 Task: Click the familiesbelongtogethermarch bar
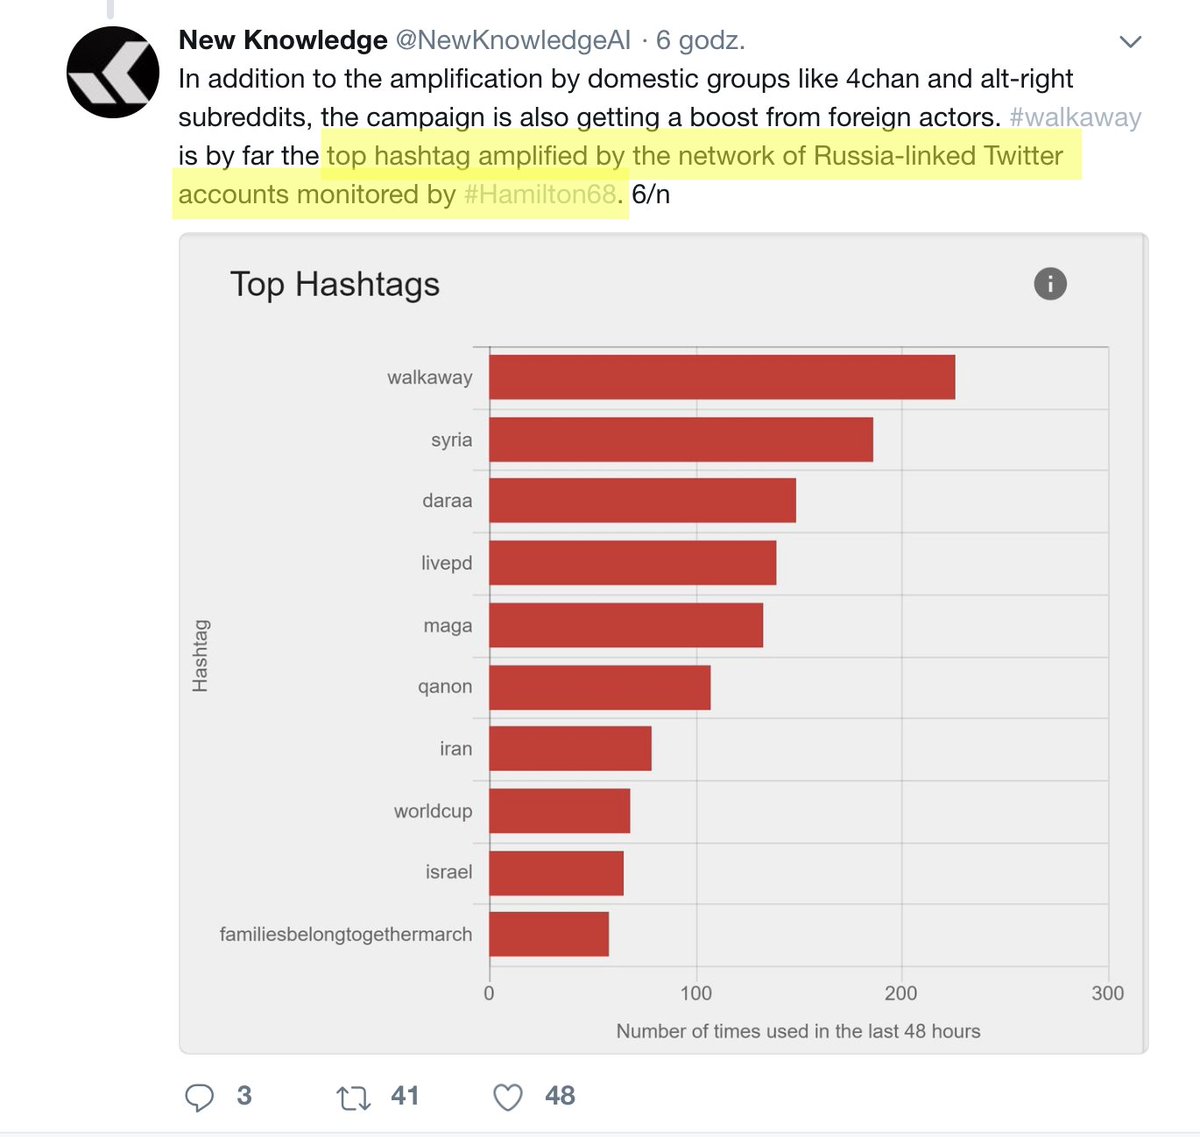point(548,934)
